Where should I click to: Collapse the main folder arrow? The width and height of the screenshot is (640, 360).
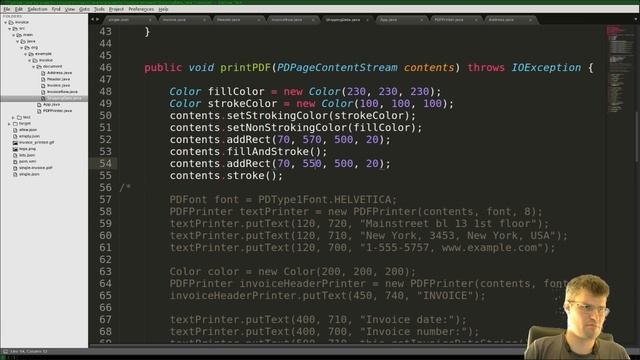click(x=13, y=35)
